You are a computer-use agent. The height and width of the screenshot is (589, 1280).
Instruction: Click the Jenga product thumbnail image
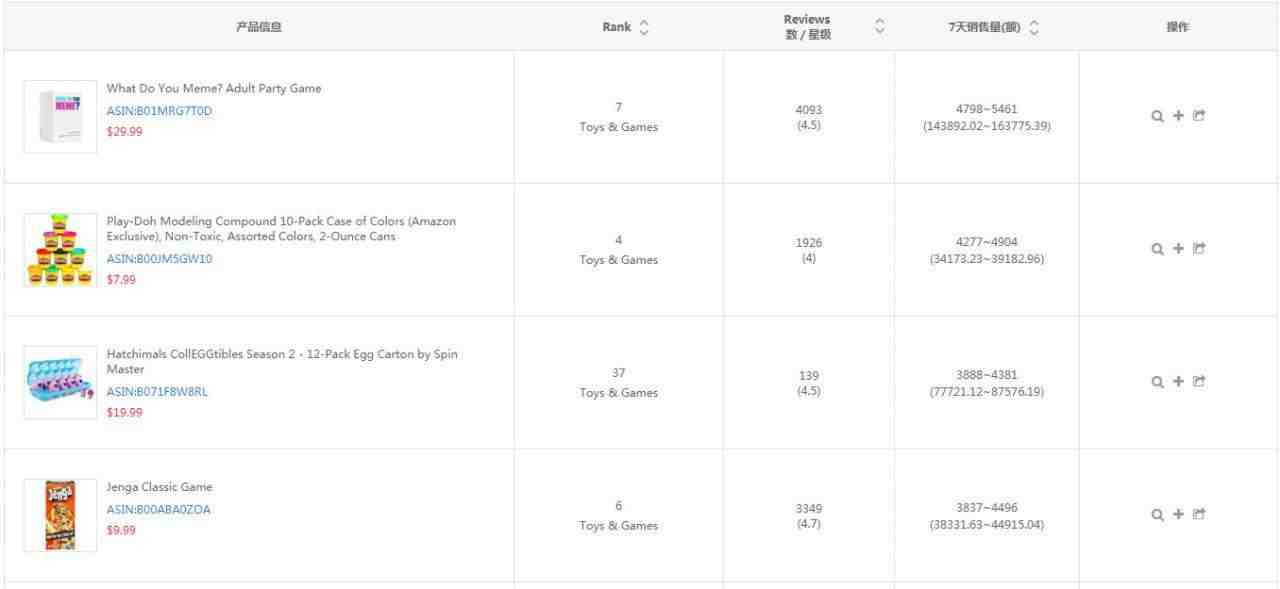coord(60,515)
